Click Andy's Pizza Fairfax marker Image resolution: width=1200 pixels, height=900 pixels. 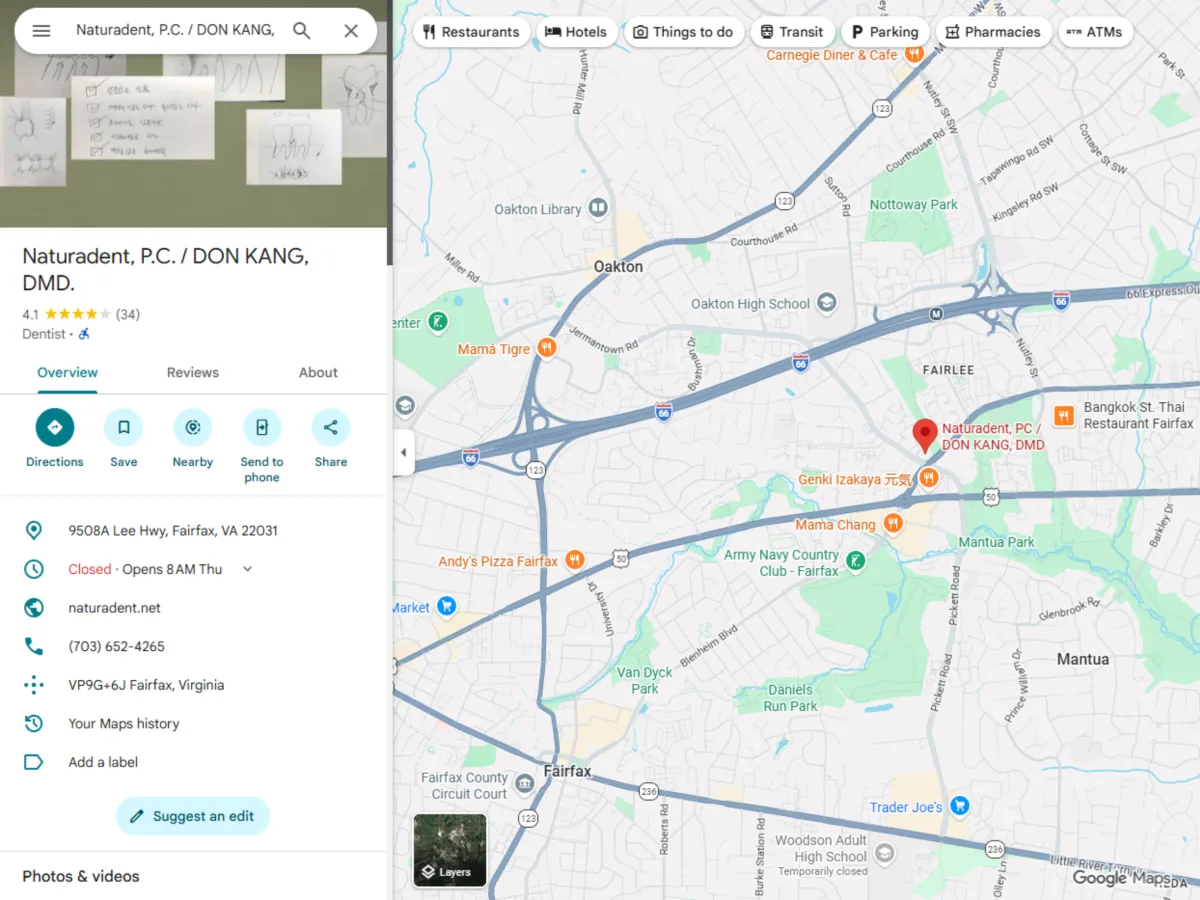click(575, 561)
